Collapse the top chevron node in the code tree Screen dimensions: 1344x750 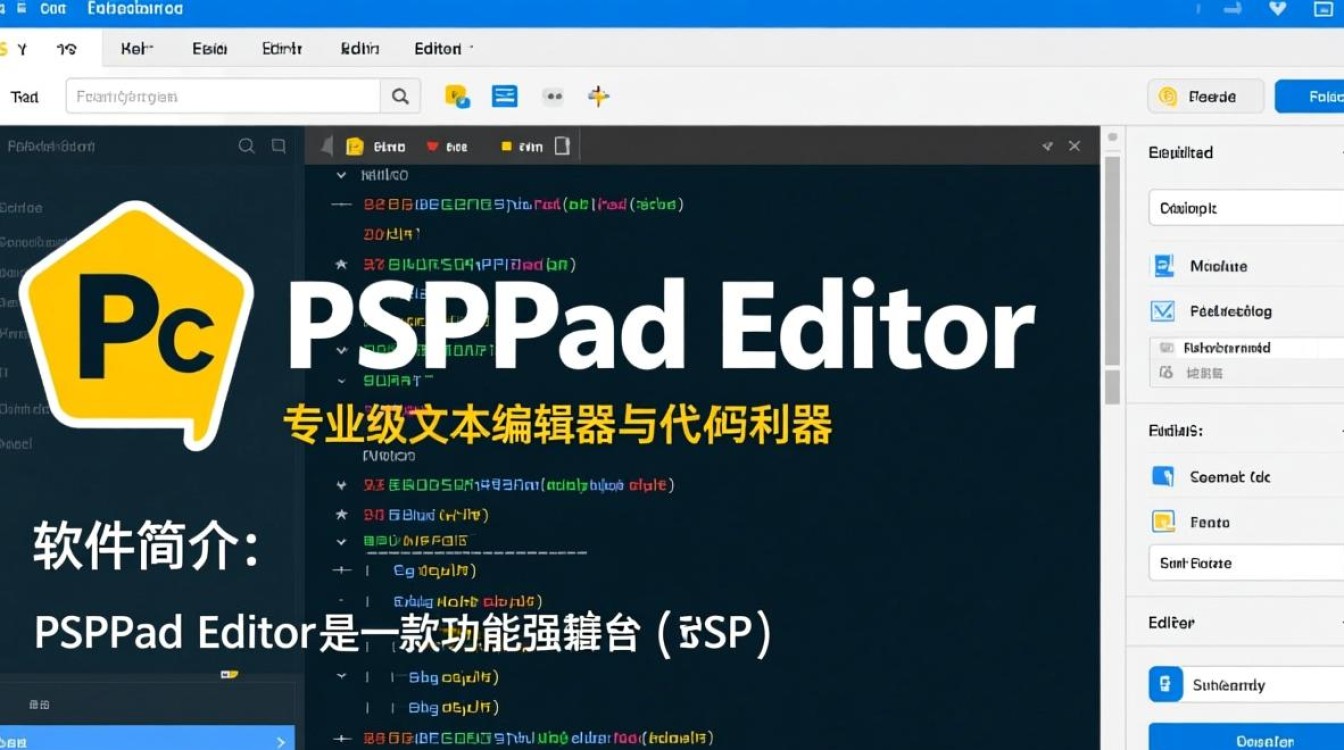[x=341, y=174]
